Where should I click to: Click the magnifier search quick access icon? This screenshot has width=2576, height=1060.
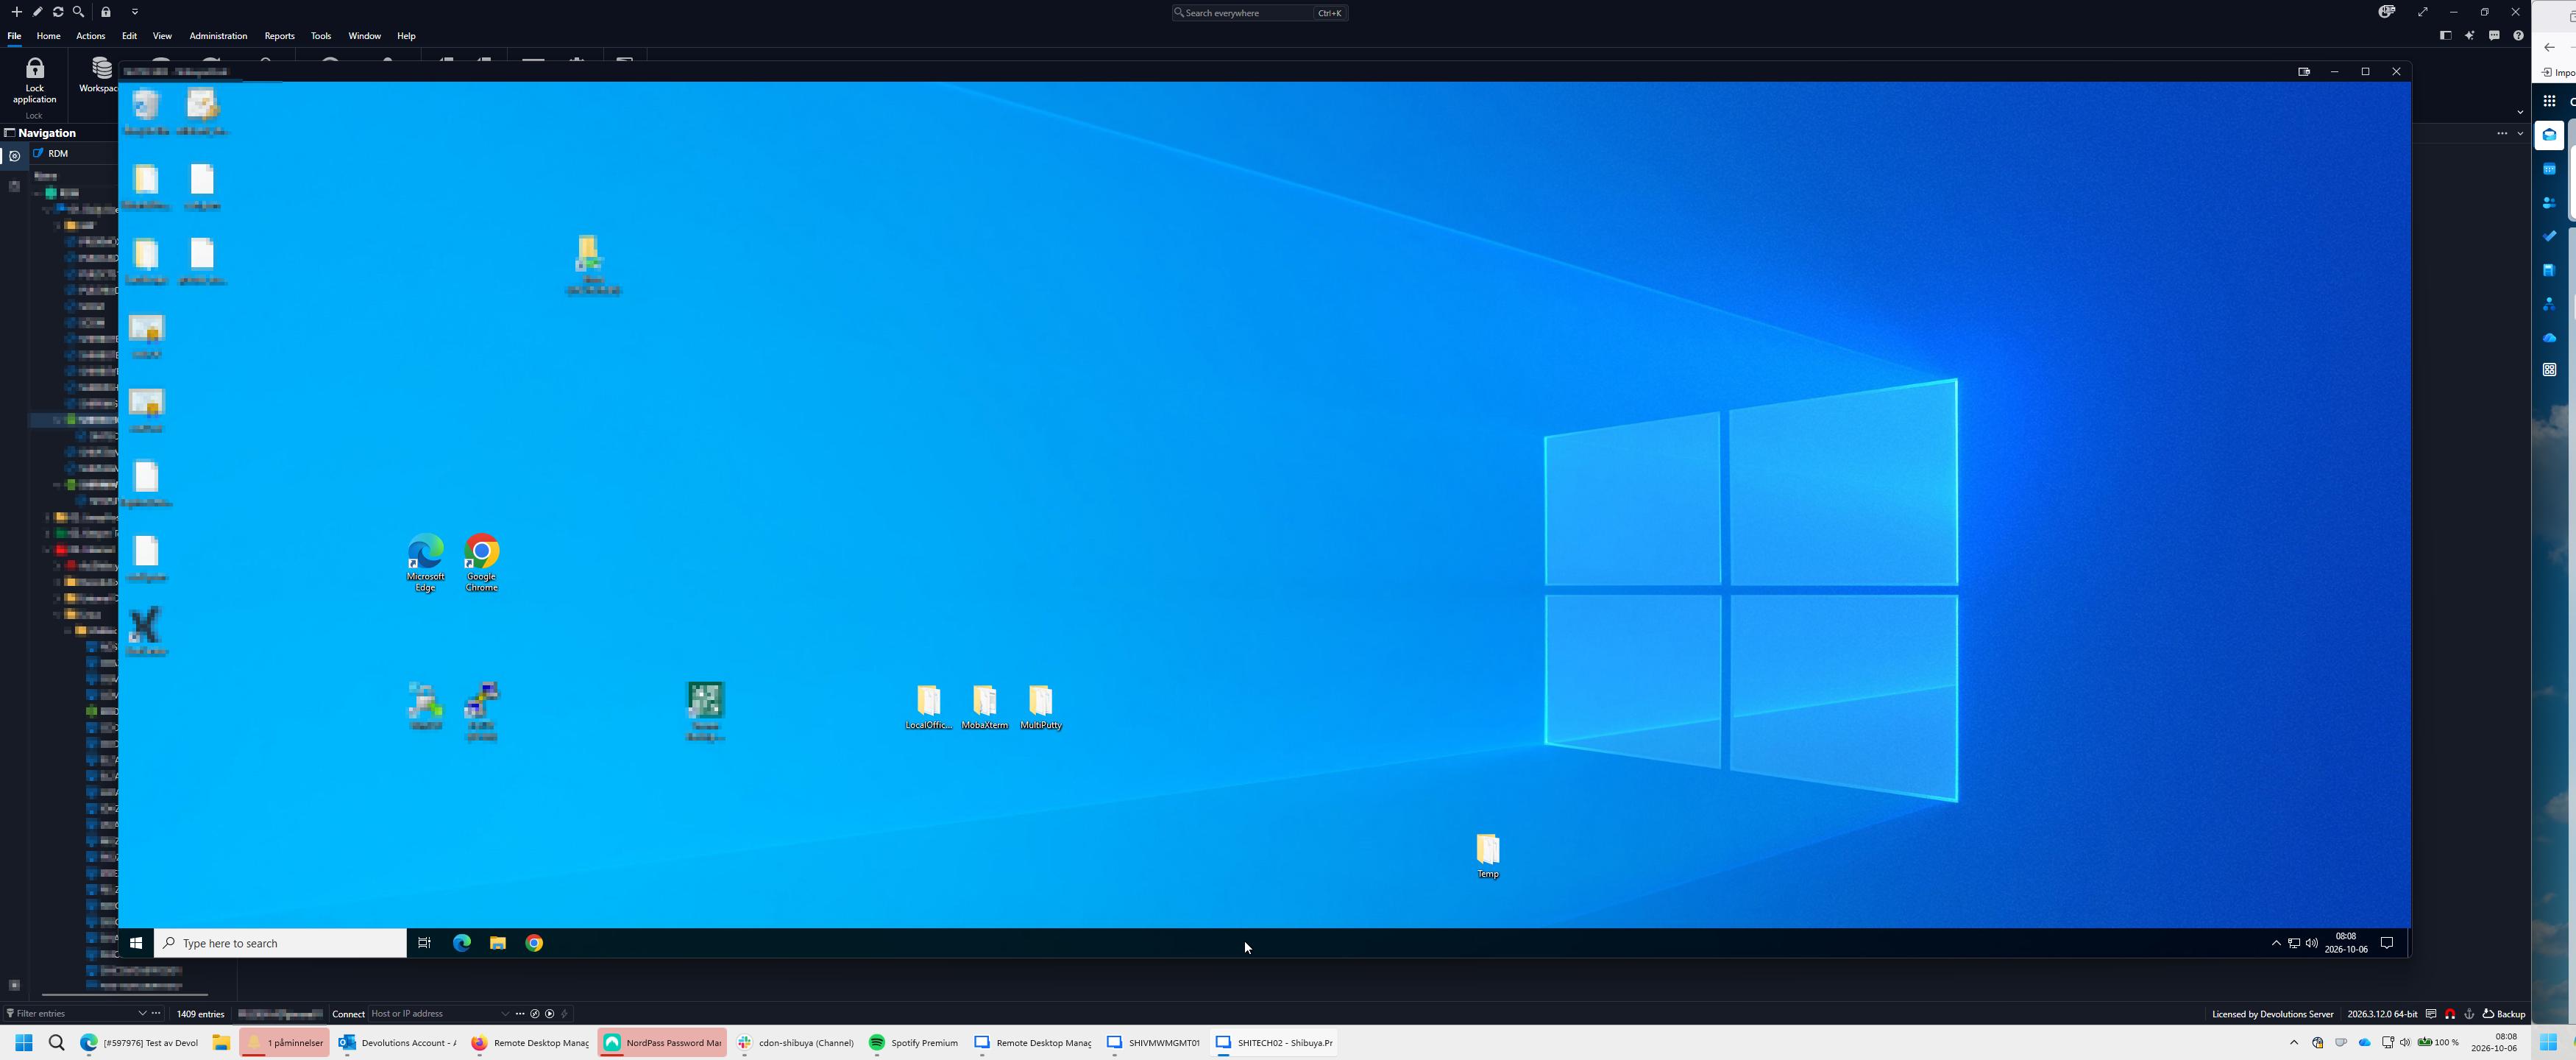[78, 12]
